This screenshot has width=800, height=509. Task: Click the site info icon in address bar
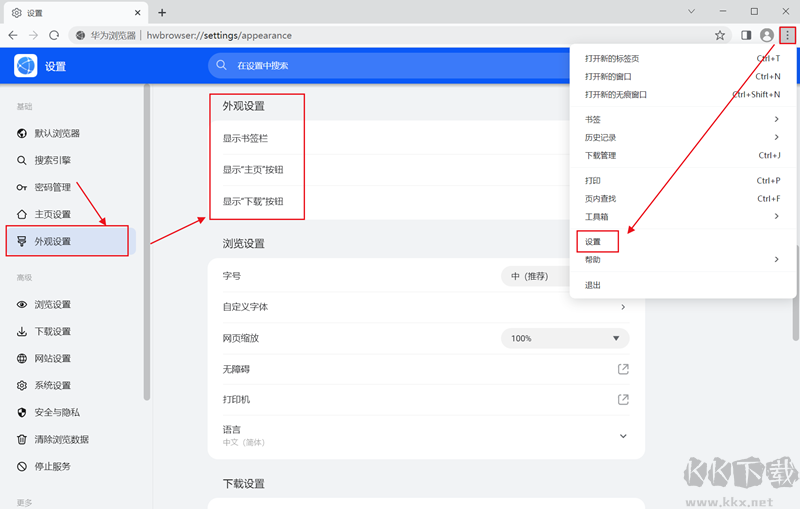(80, 35)
